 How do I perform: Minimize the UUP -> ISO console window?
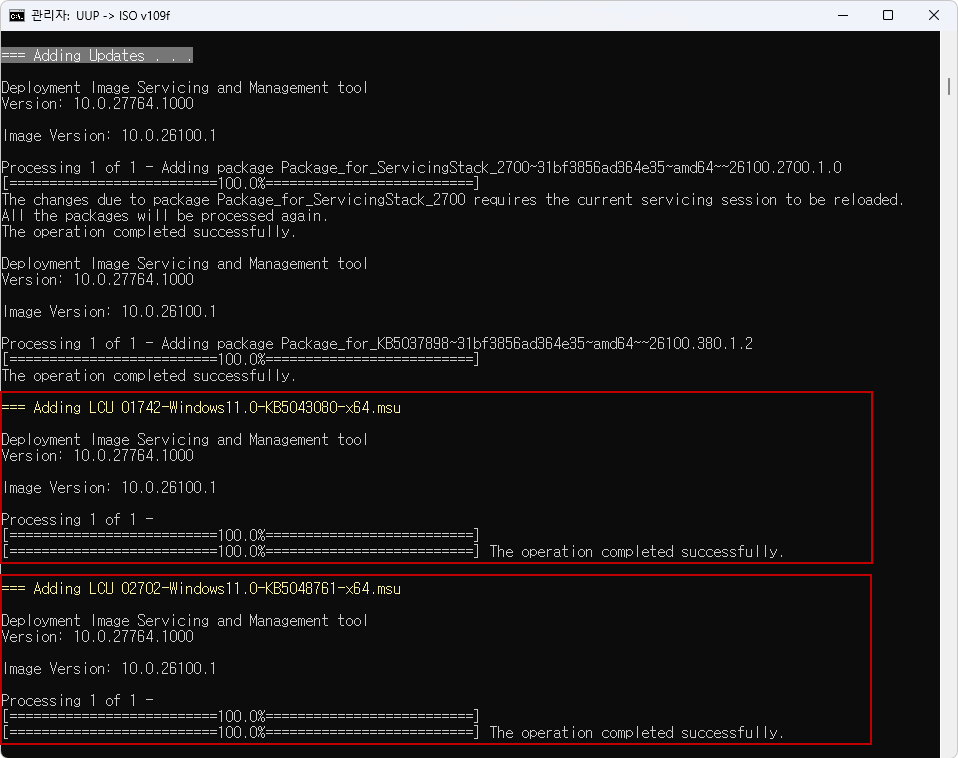tap(843, 15)
